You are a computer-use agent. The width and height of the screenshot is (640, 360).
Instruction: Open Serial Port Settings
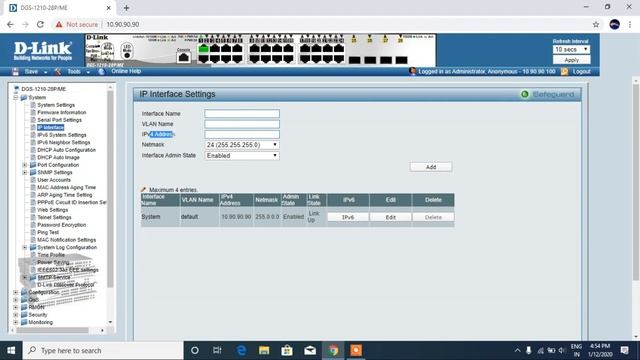[59, 120]
